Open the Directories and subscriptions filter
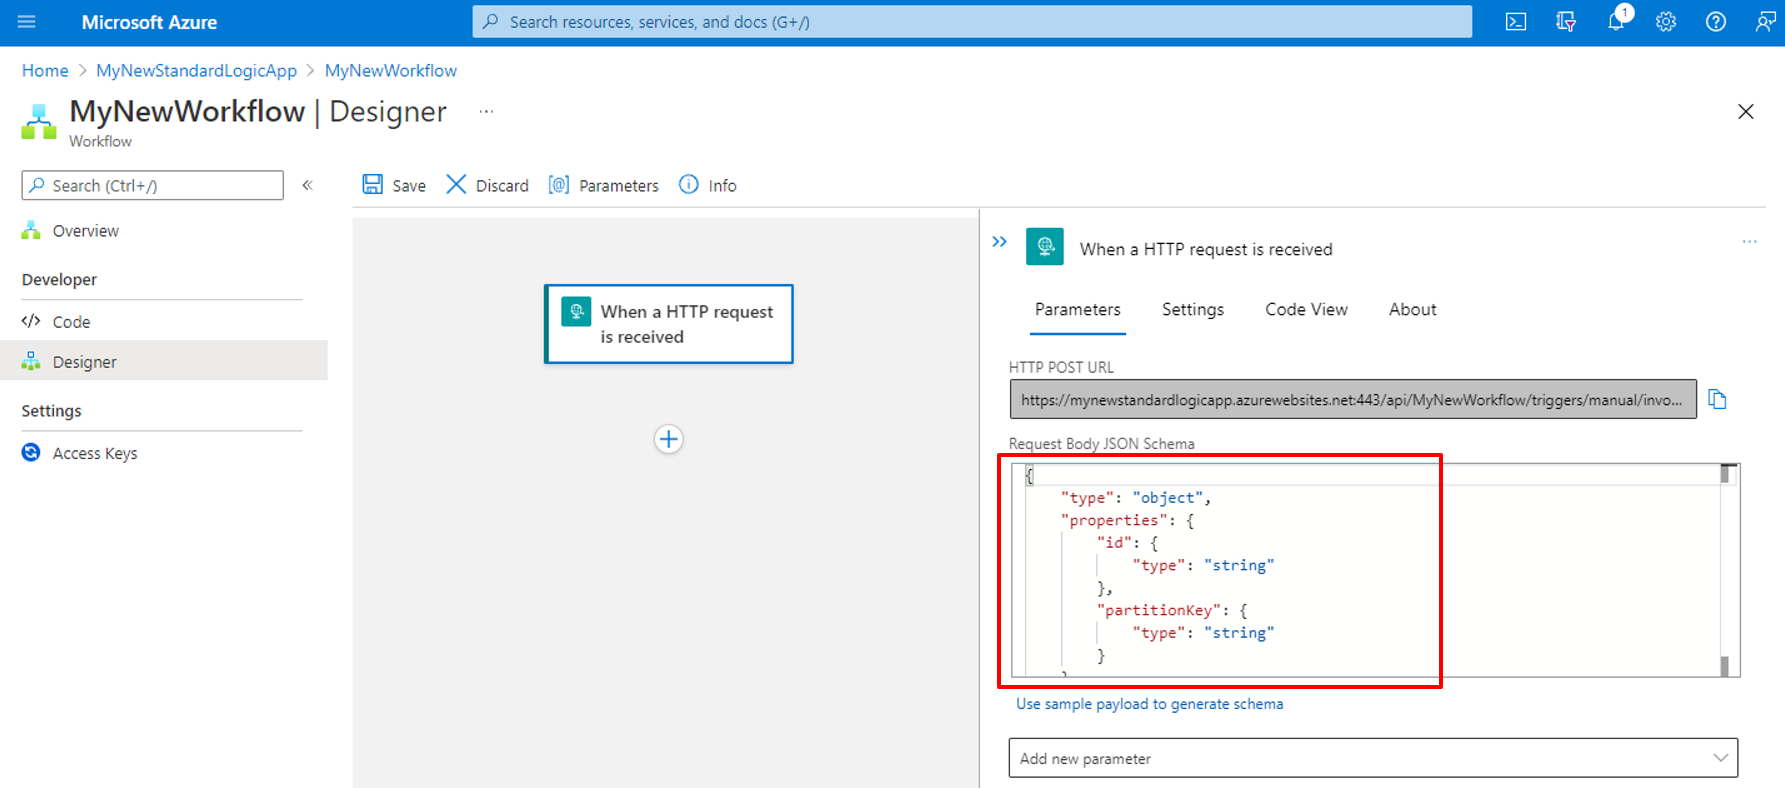The height and width of the screenshot is (788, 1785). point(1566,22)
